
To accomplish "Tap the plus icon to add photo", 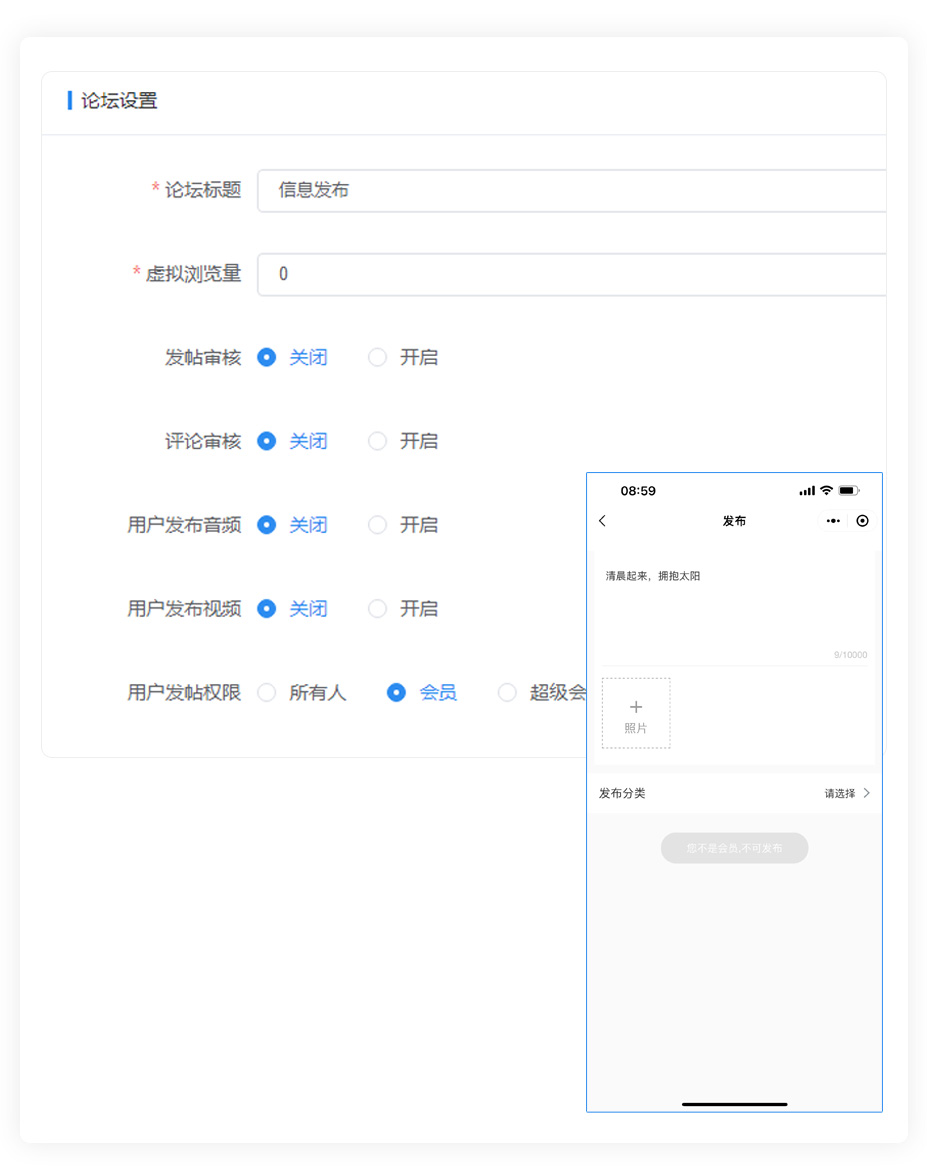I will pyautogui.click(x=636, y=707).
